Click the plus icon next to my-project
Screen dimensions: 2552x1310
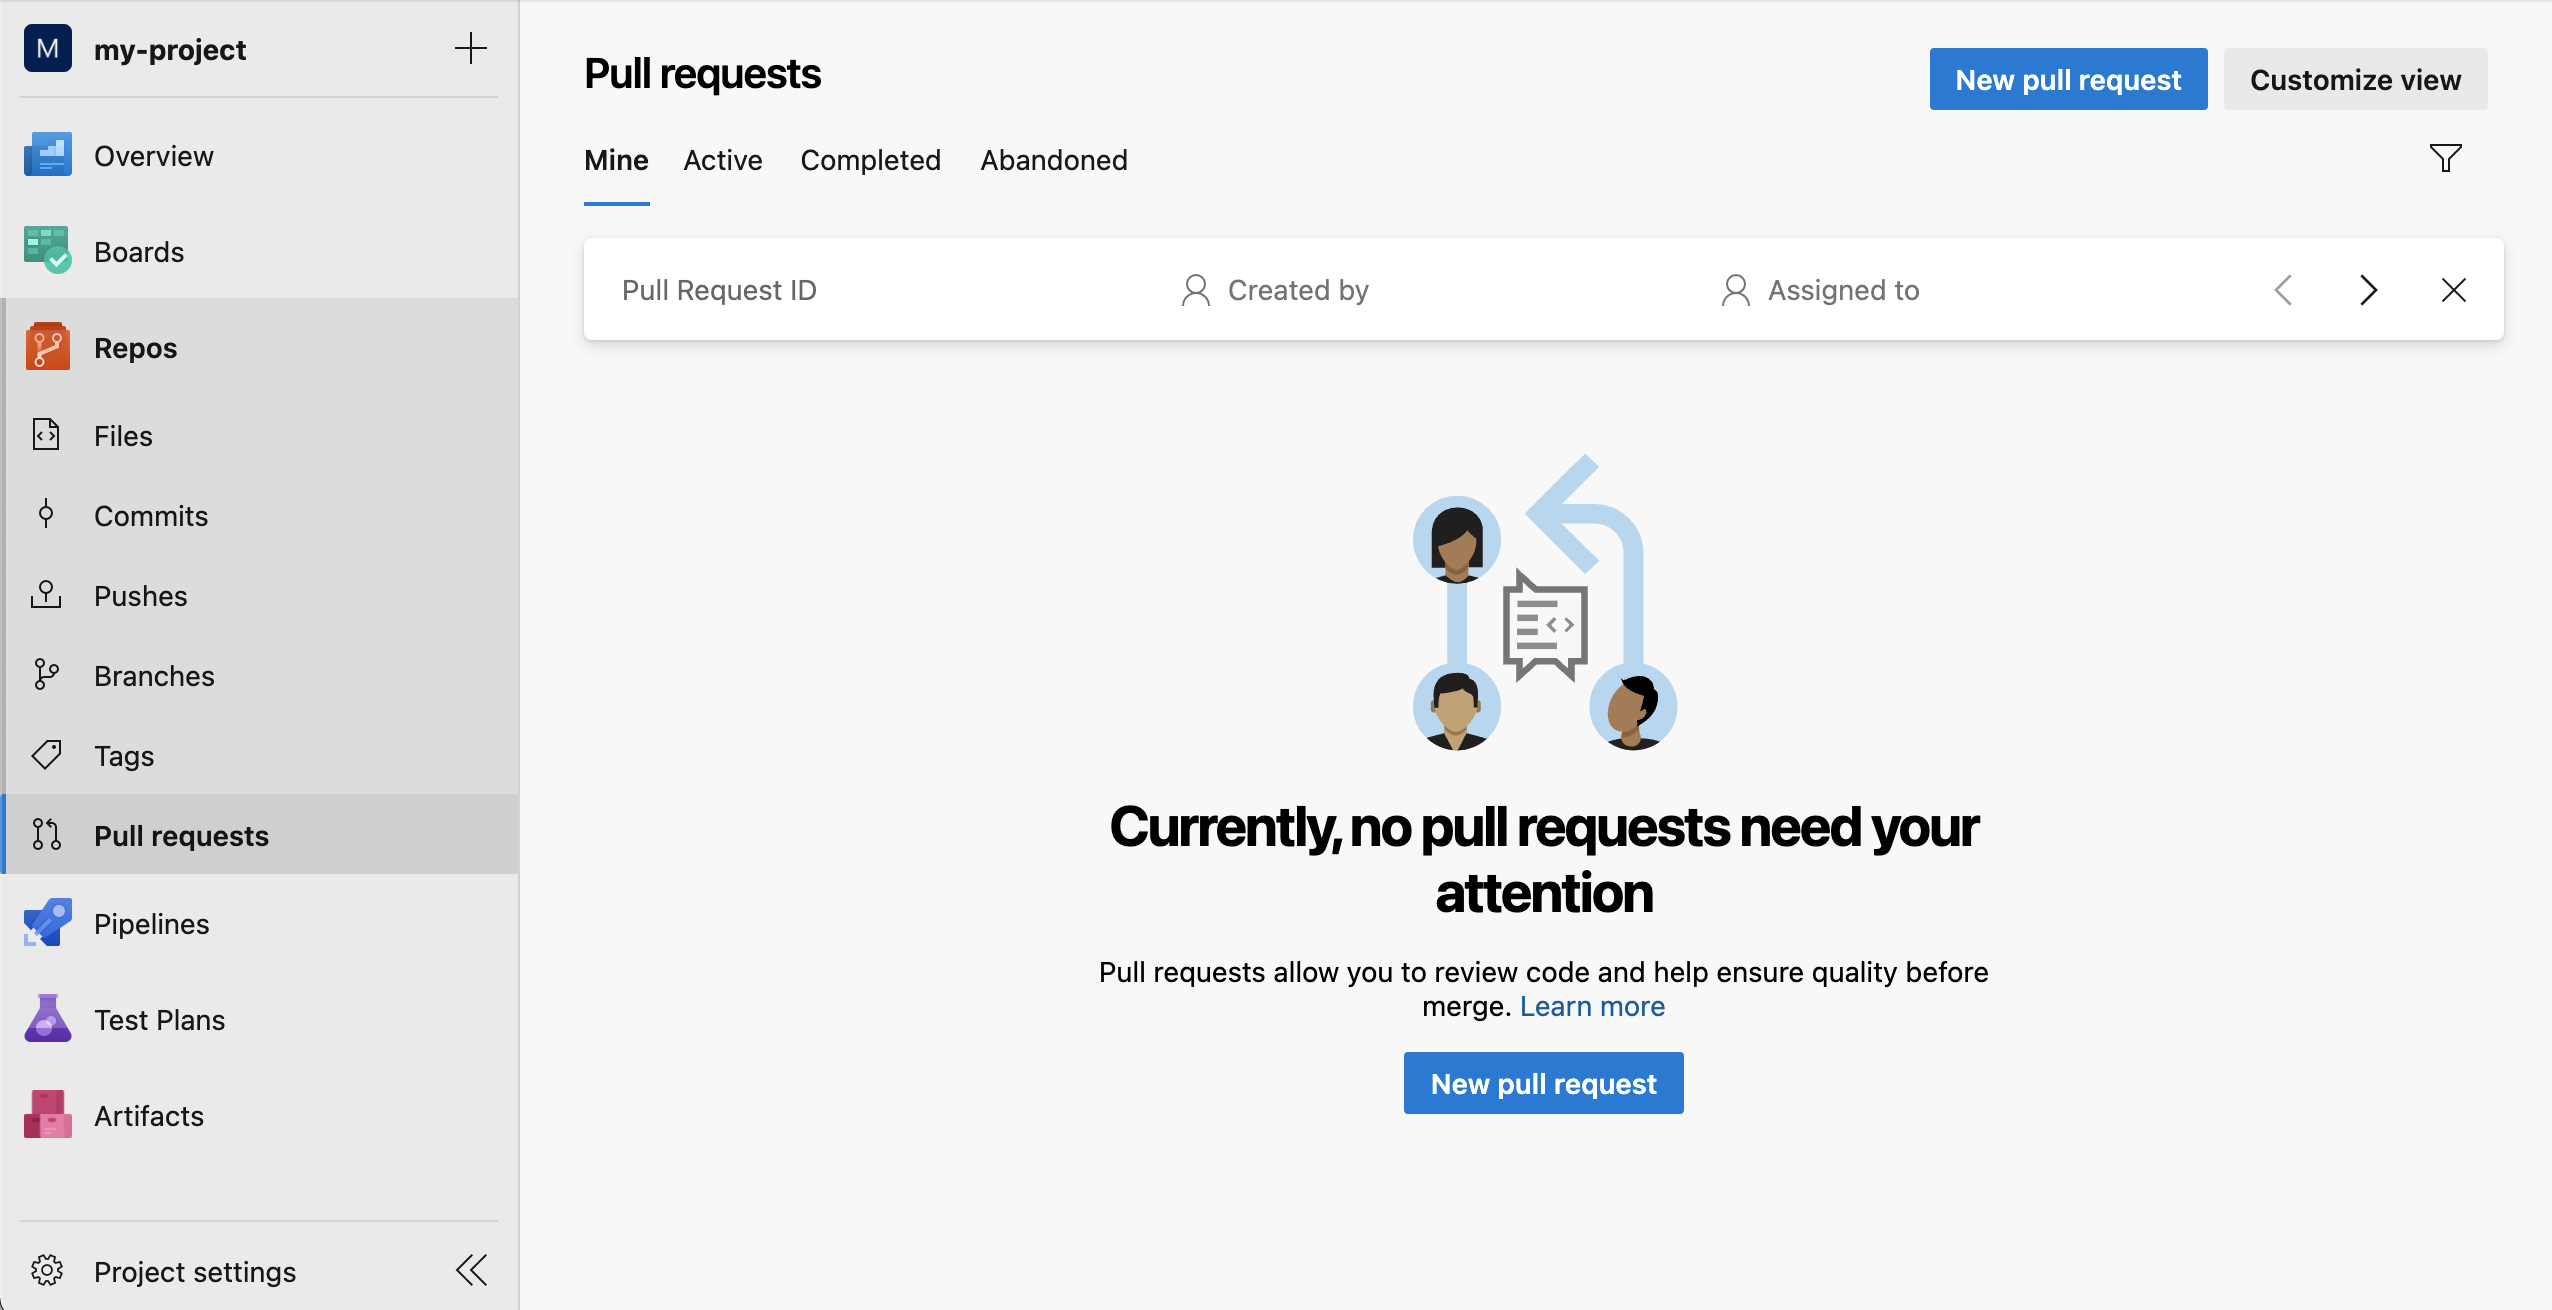(x=470, y=48)
